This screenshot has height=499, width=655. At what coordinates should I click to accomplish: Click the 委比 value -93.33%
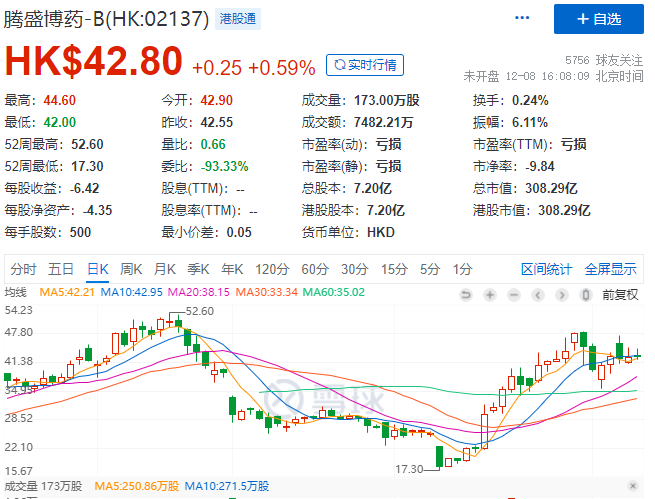224,166
